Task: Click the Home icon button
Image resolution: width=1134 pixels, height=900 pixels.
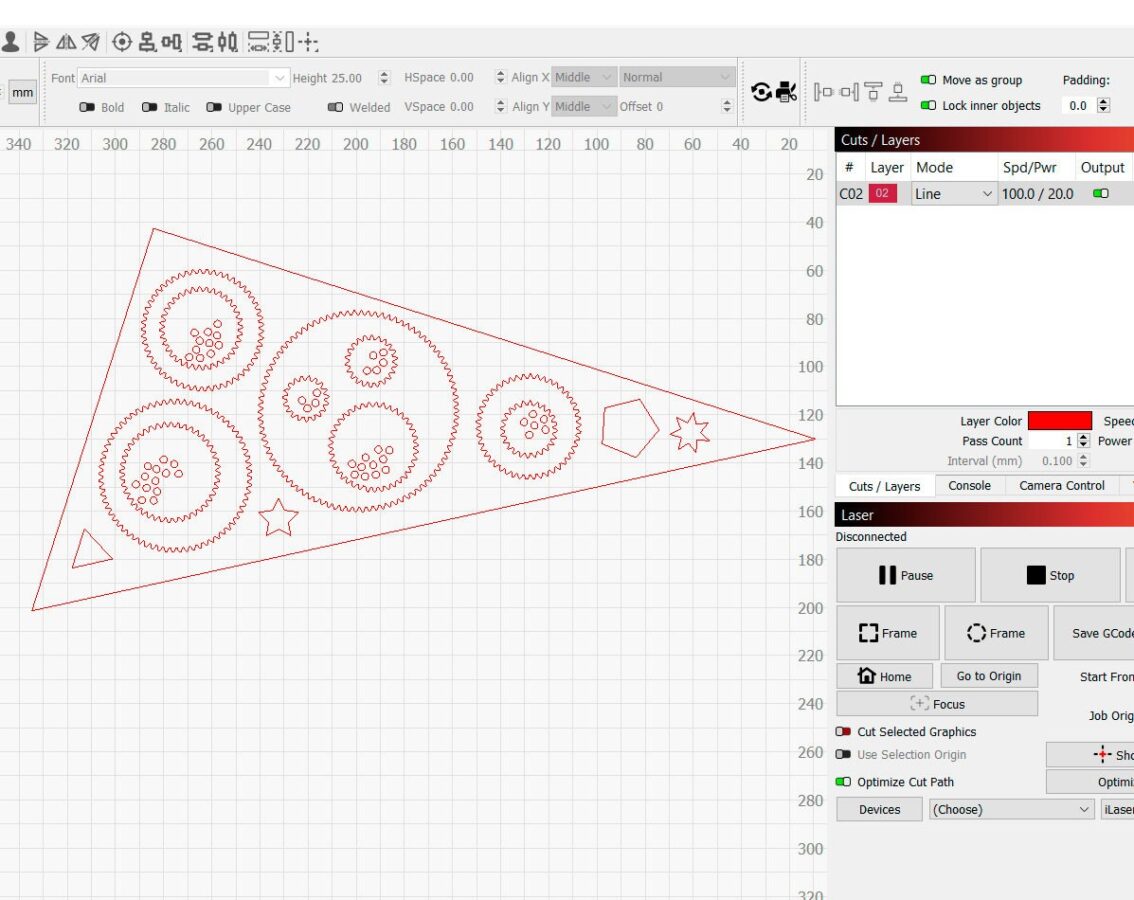Action: pos(885,676)
